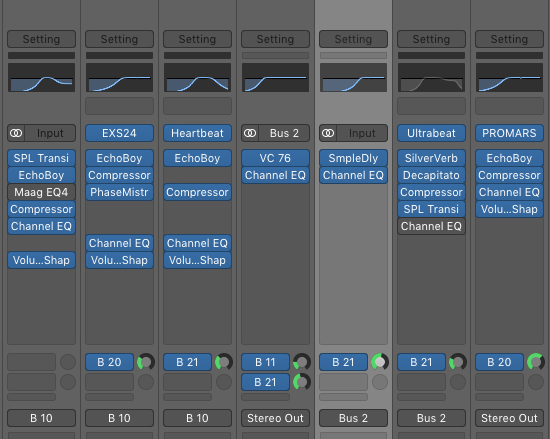Open the EQ thumbnail on the PROMARS strip
550x439 pixels.
pos(509,77)
